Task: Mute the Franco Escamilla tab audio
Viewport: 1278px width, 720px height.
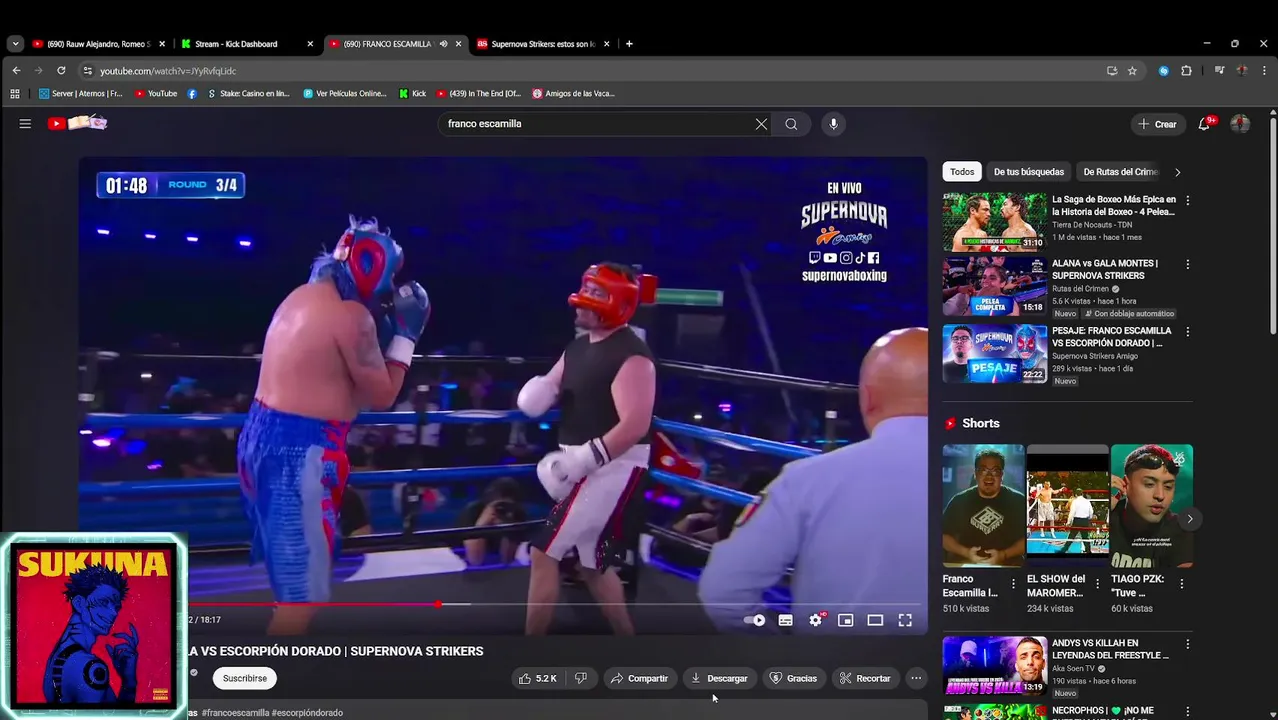Action: tap(443, 44)
